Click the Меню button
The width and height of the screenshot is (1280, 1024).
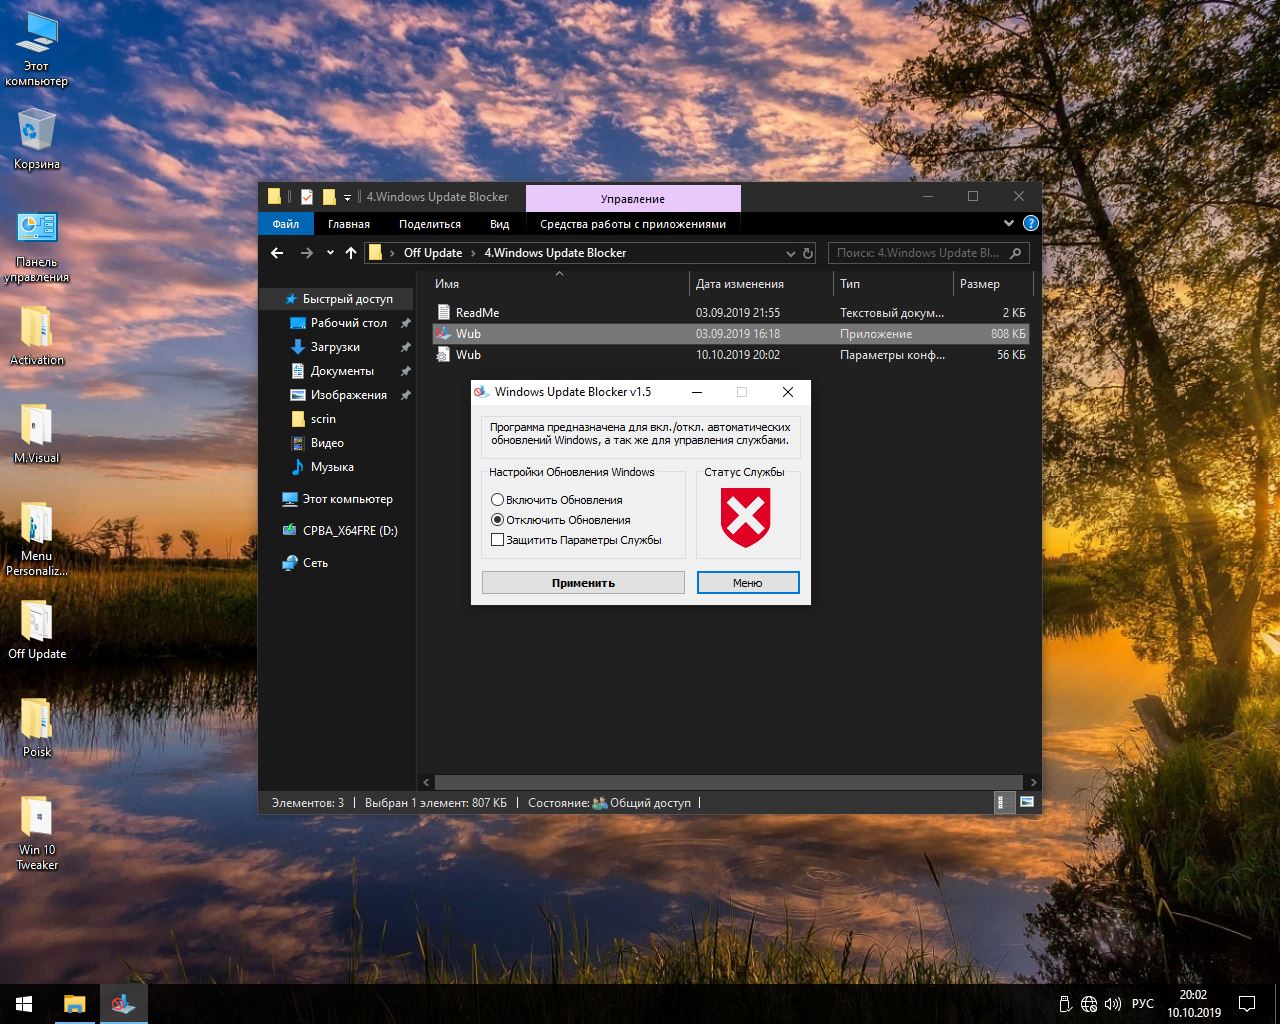coord(747,582)
